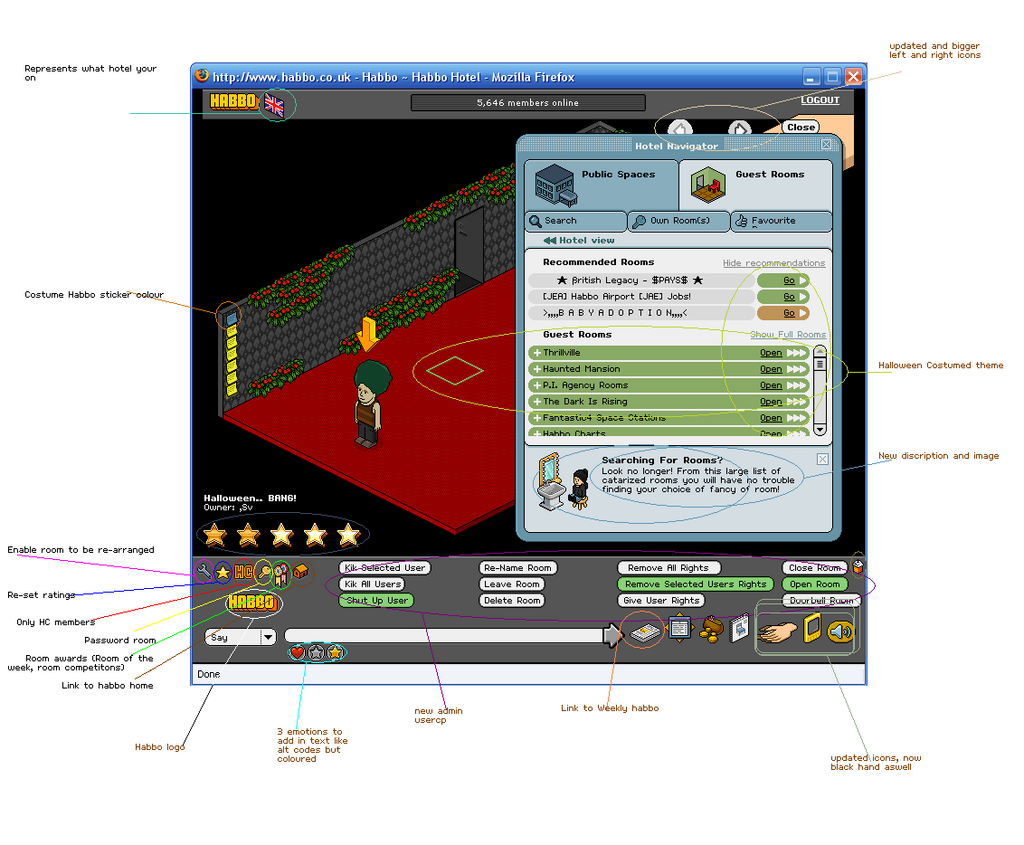
Task: Click the Hide recommendations link
Action: coord(773,263)
